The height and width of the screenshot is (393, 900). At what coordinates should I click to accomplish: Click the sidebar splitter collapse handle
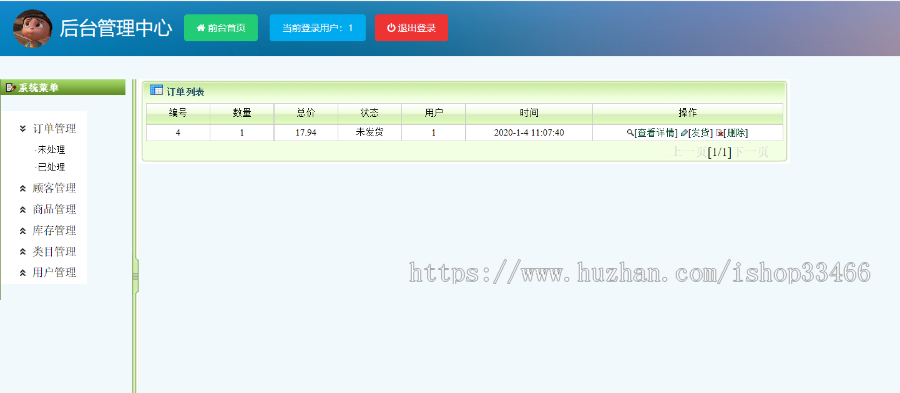click(135, 277)
